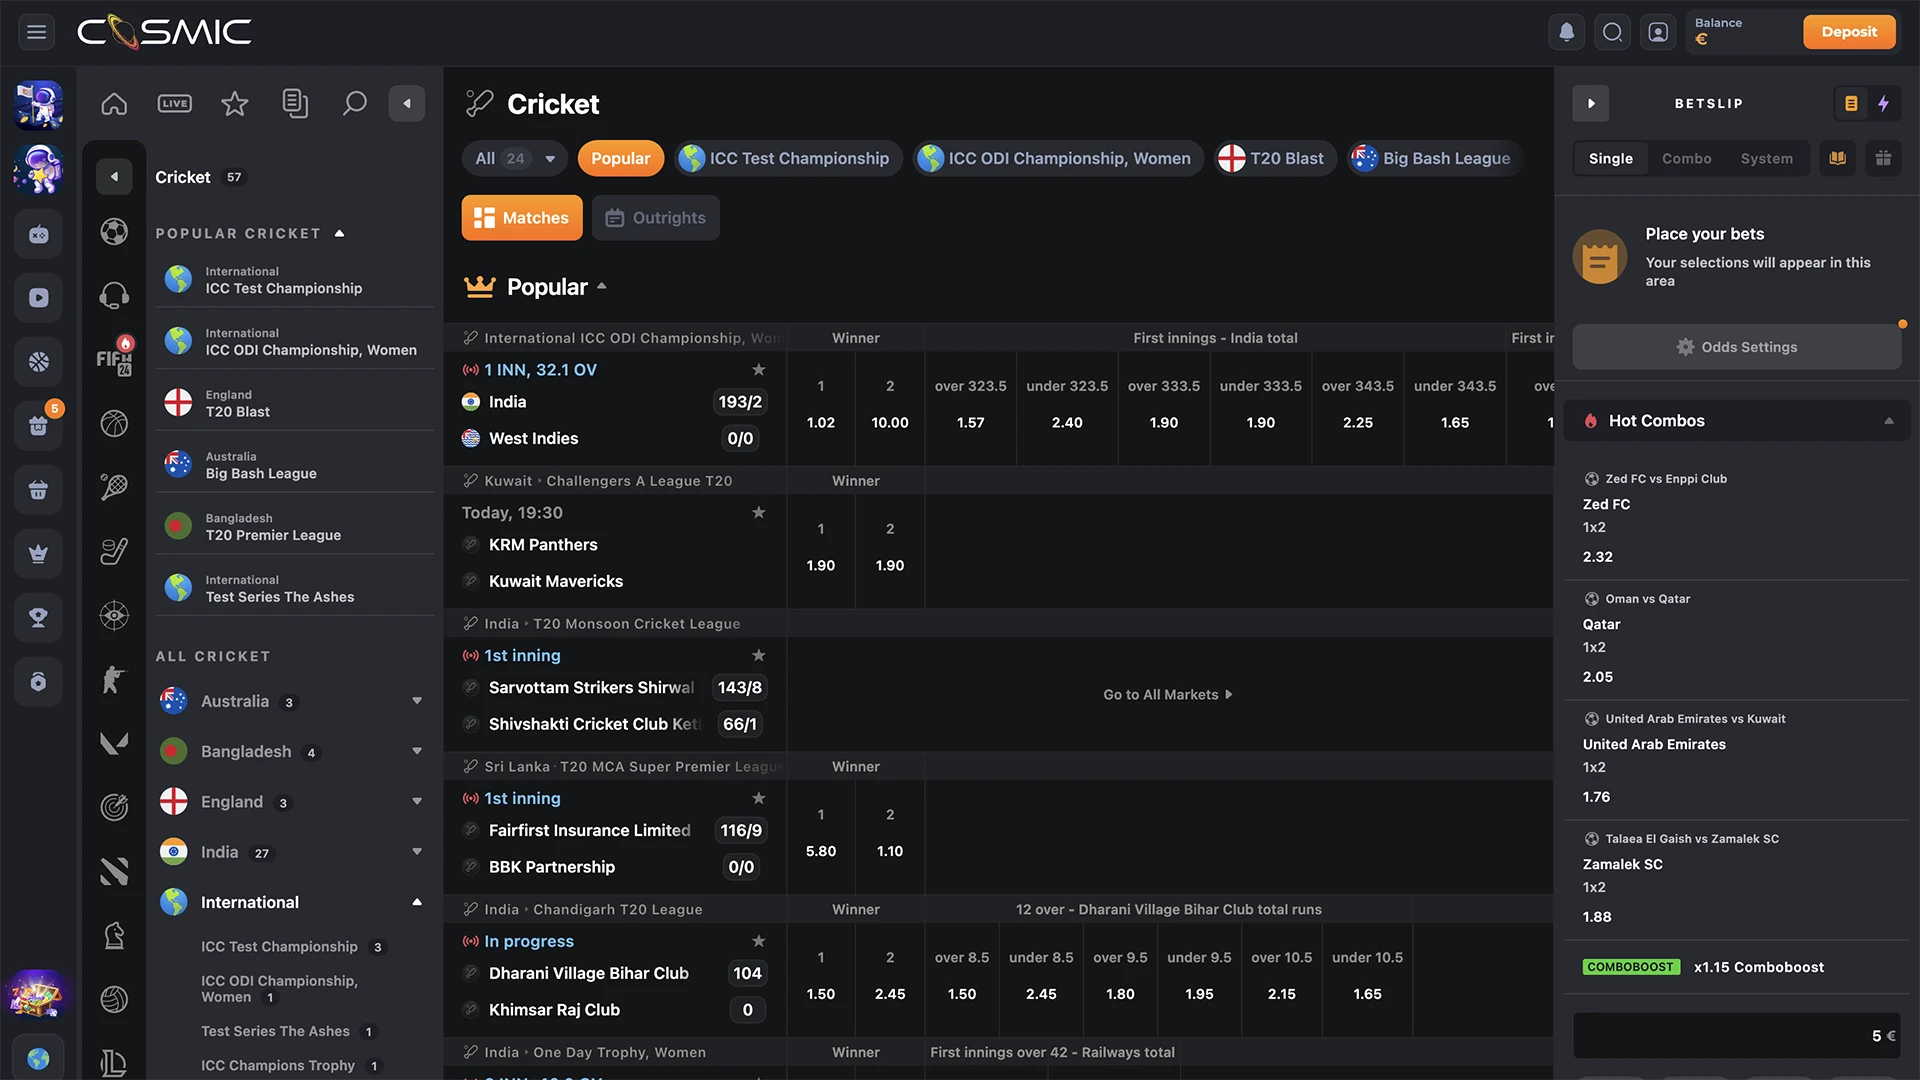Bet West Indies winner at 10.00
1920x1080 pixels.
890,408
